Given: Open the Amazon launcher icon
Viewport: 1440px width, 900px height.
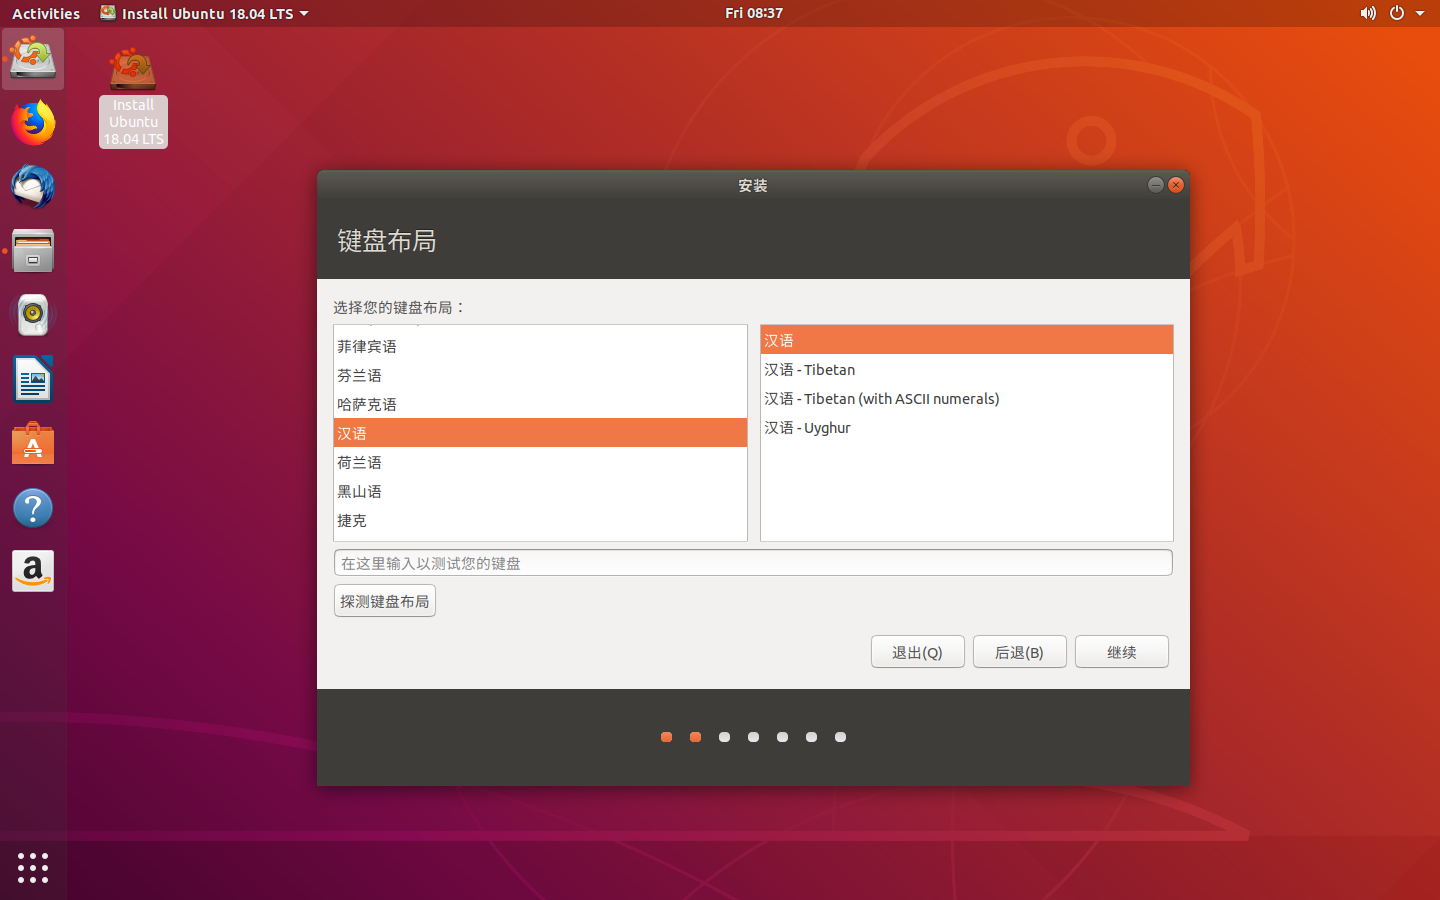Looking at the screenshot, I should point(33,572).
